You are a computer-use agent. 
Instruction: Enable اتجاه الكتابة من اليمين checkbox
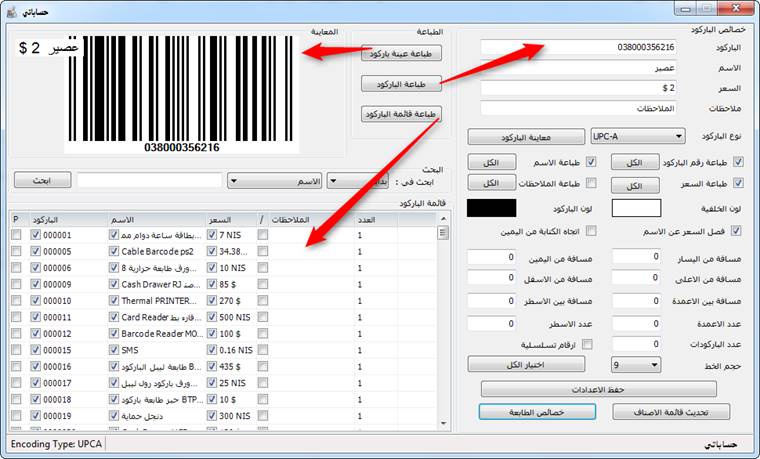(x=591, y=231)
